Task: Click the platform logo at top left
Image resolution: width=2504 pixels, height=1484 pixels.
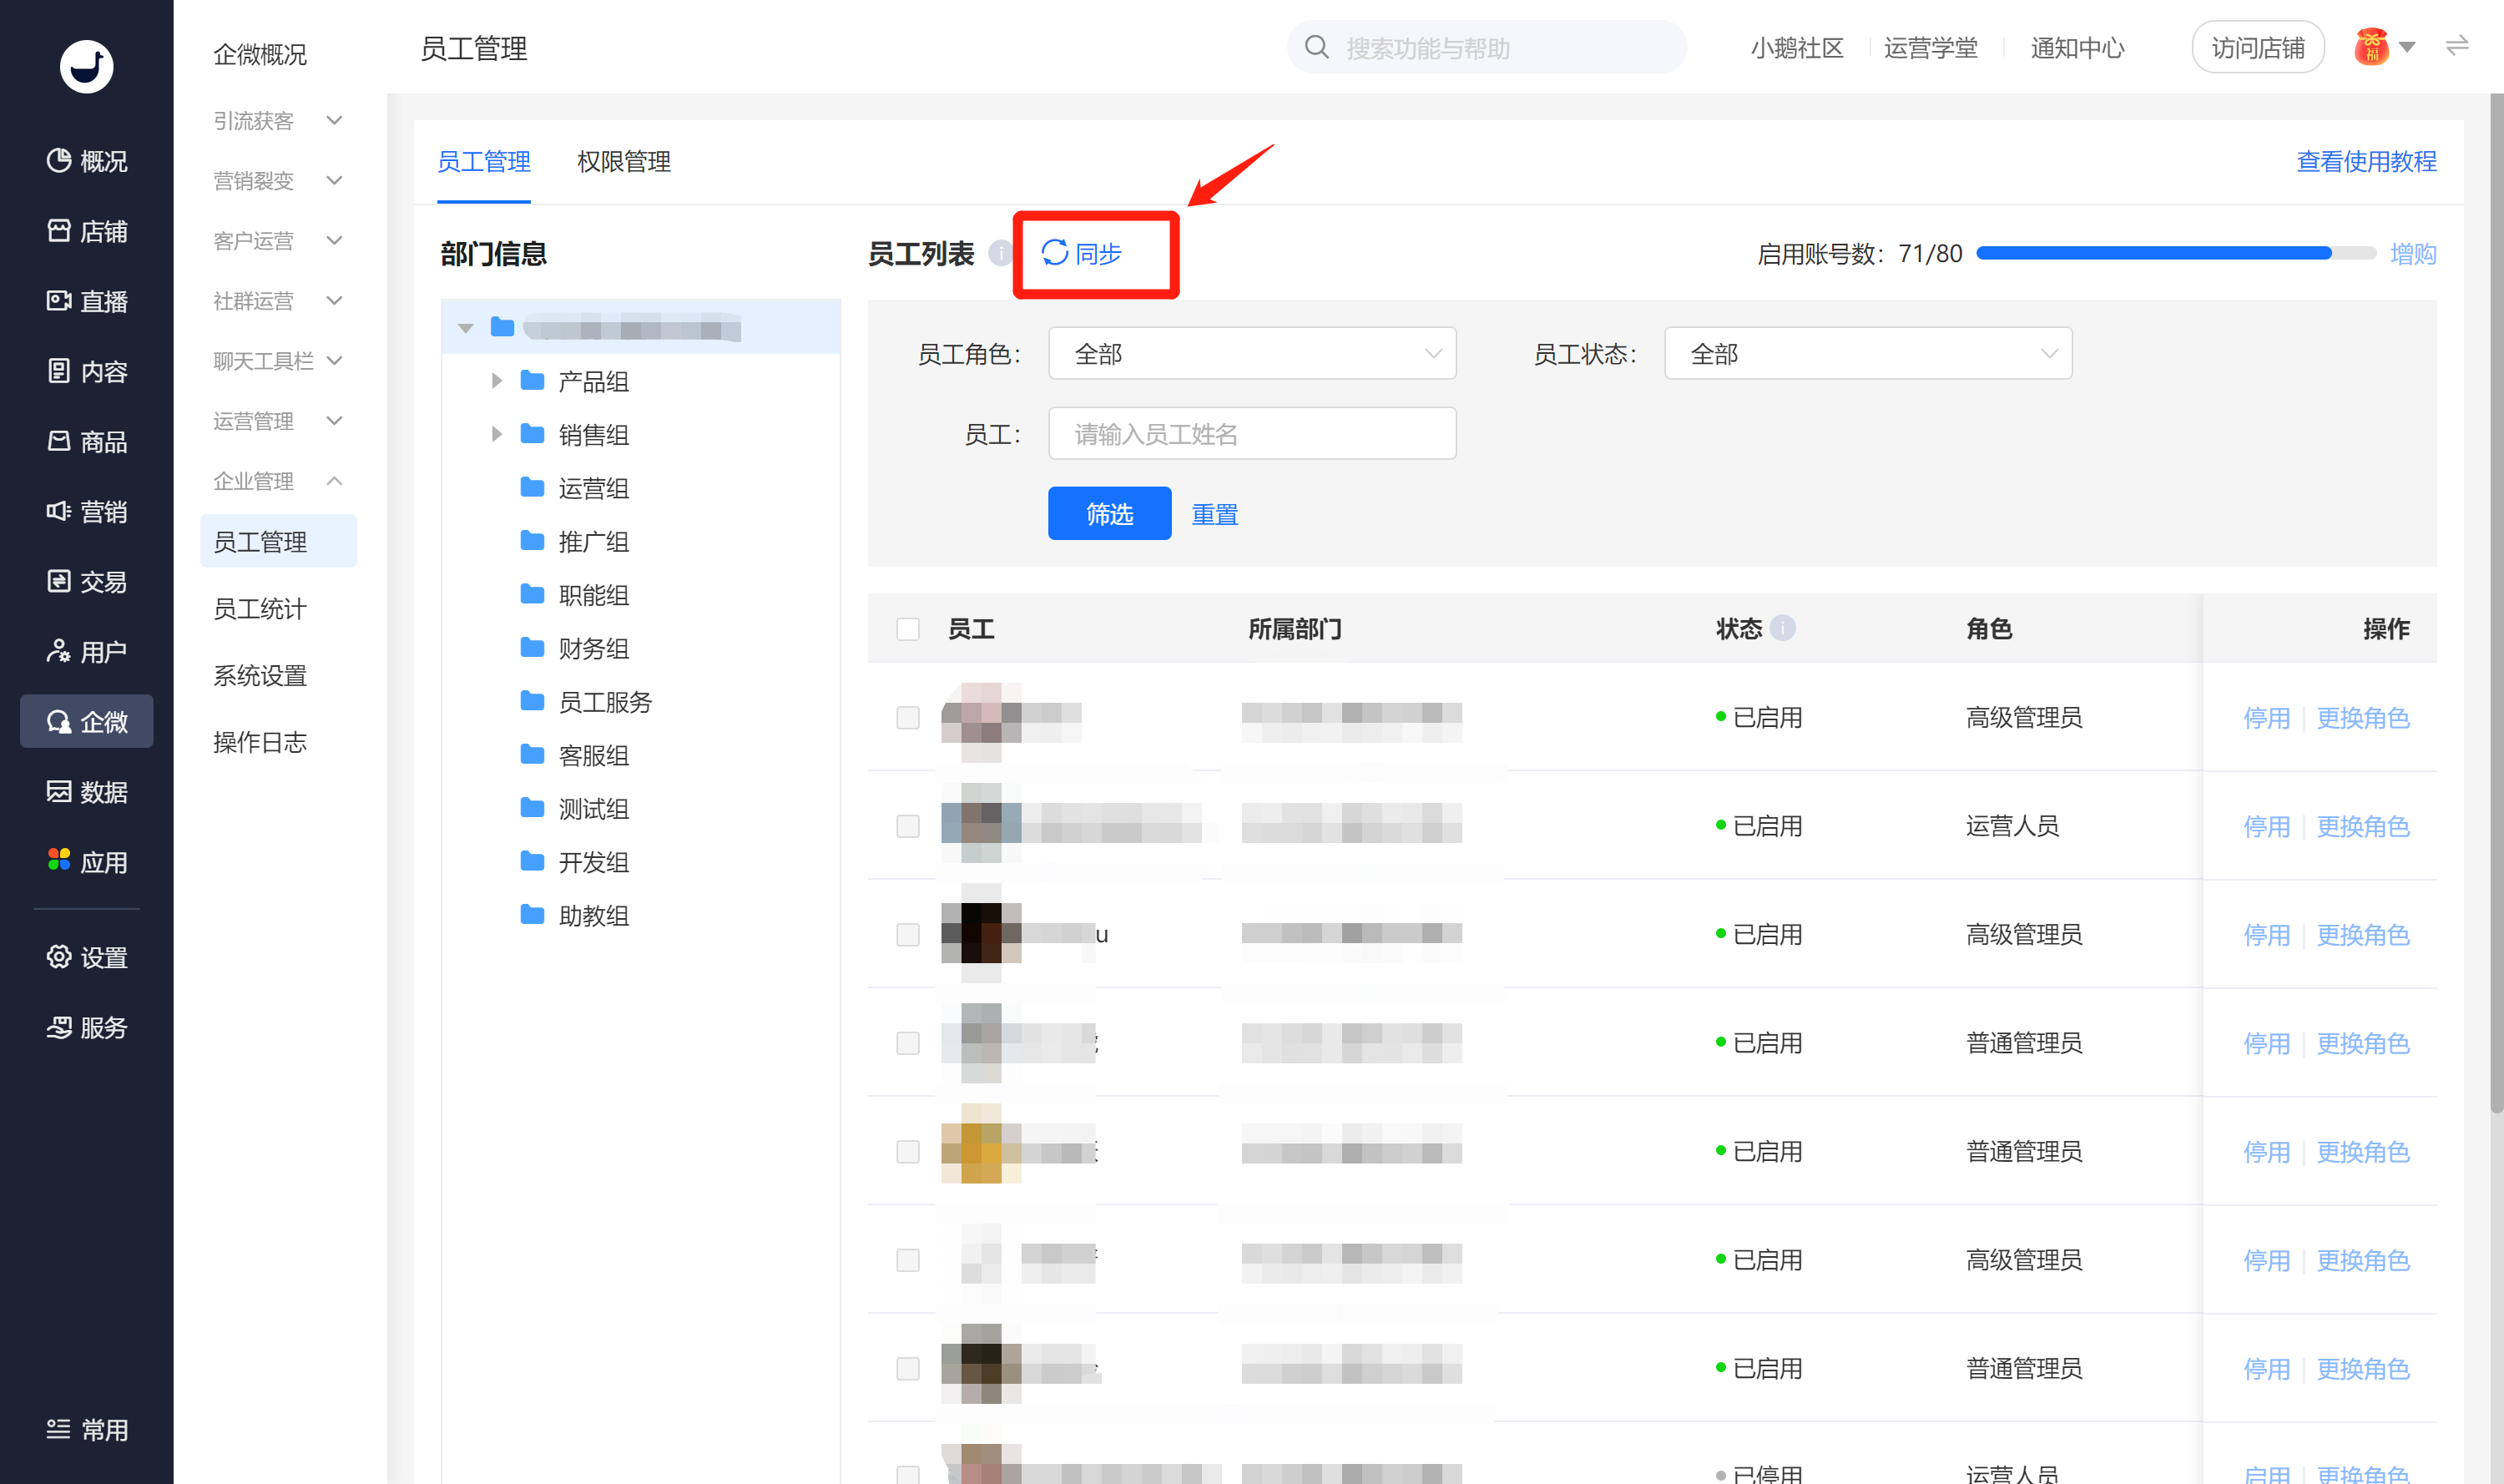Action: 86,66
